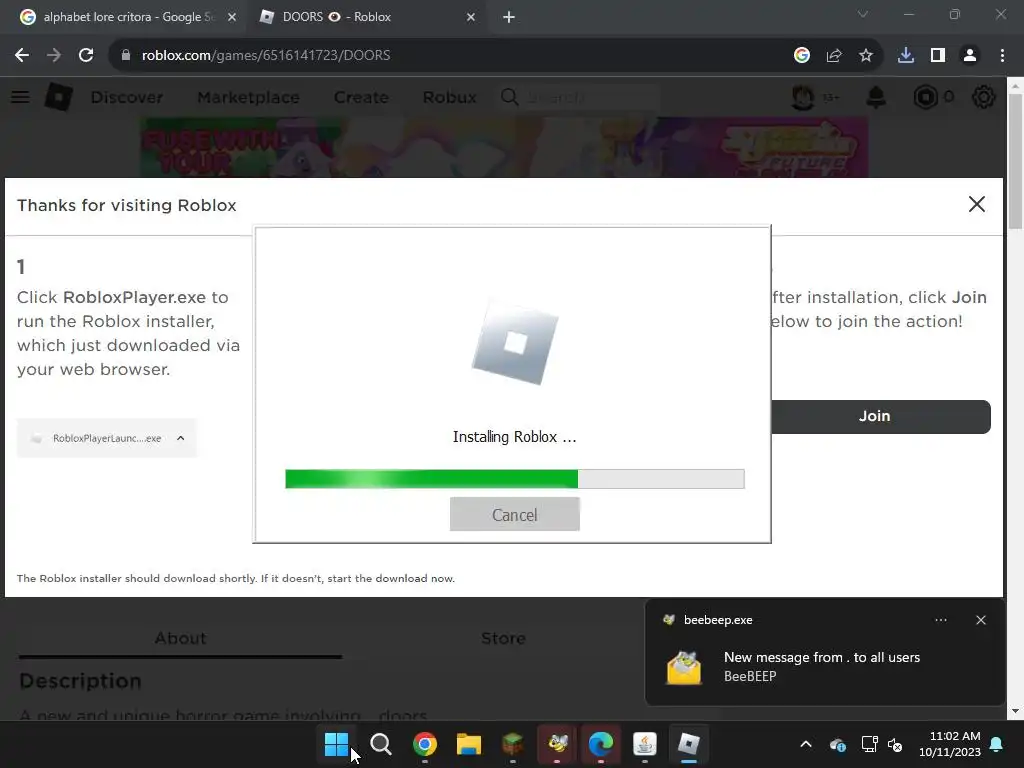Viewport: 1024px width, 768px height.
Task: Cancel the Roblox installation
Action: [515, 515]
